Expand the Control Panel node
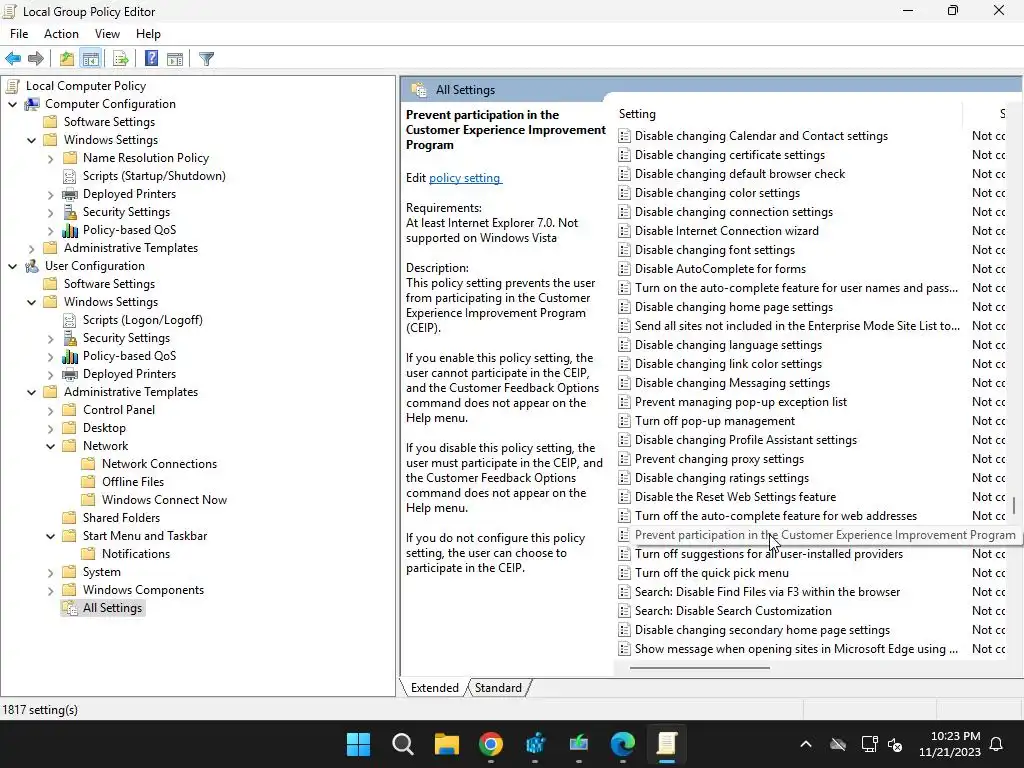The width and height of the screenshot is (1024, 768). pos(50,410)
